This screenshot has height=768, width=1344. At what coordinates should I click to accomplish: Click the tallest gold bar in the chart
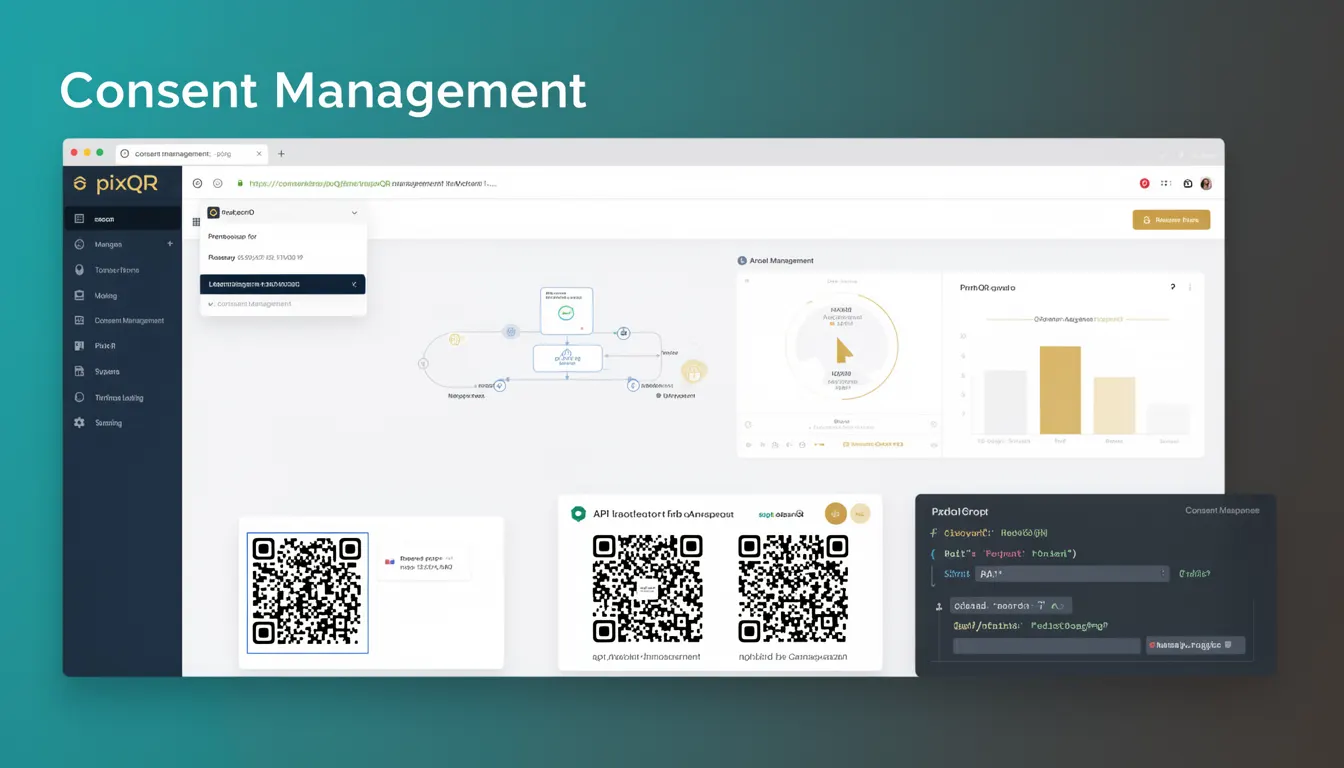1060,390
